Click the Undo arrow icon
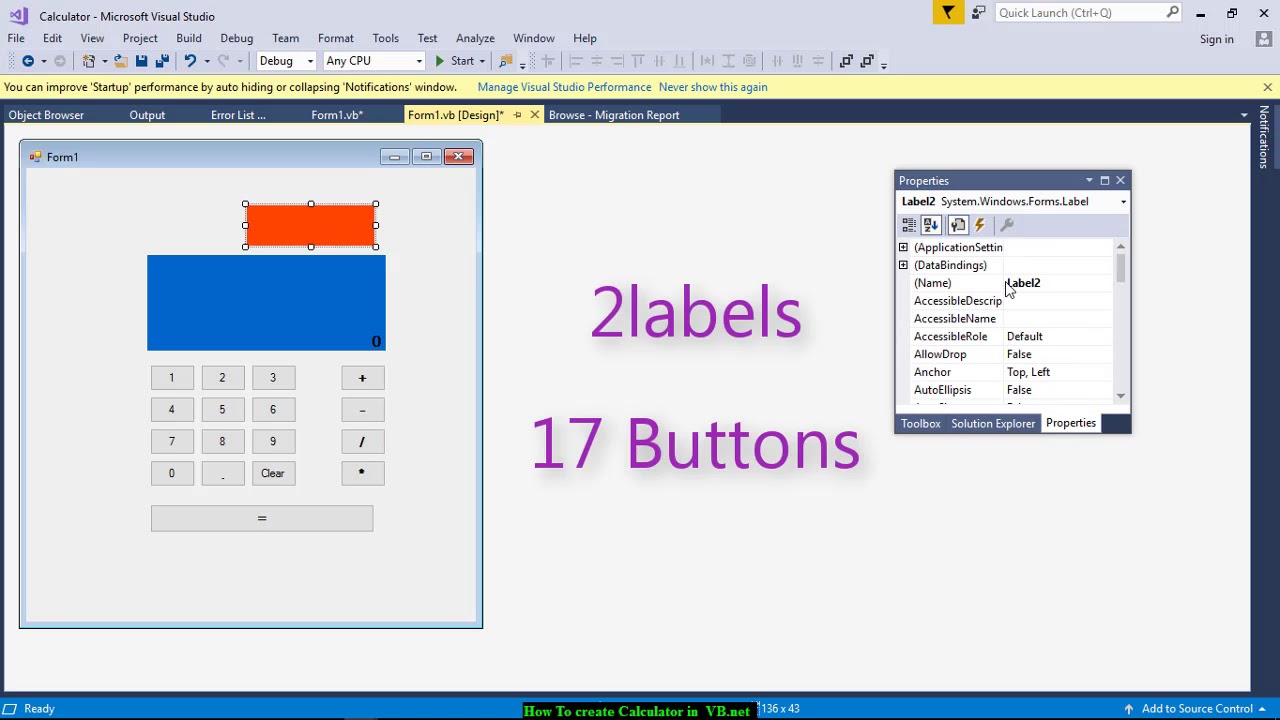This screenshot has width=1280, height=720. (x=190, y=61)
